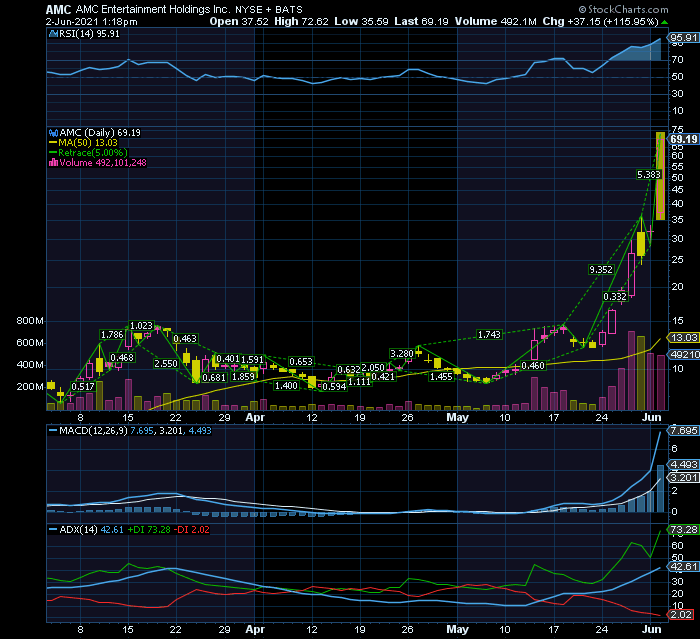Click the Last 69.19 header value

[x=421, y=21]
